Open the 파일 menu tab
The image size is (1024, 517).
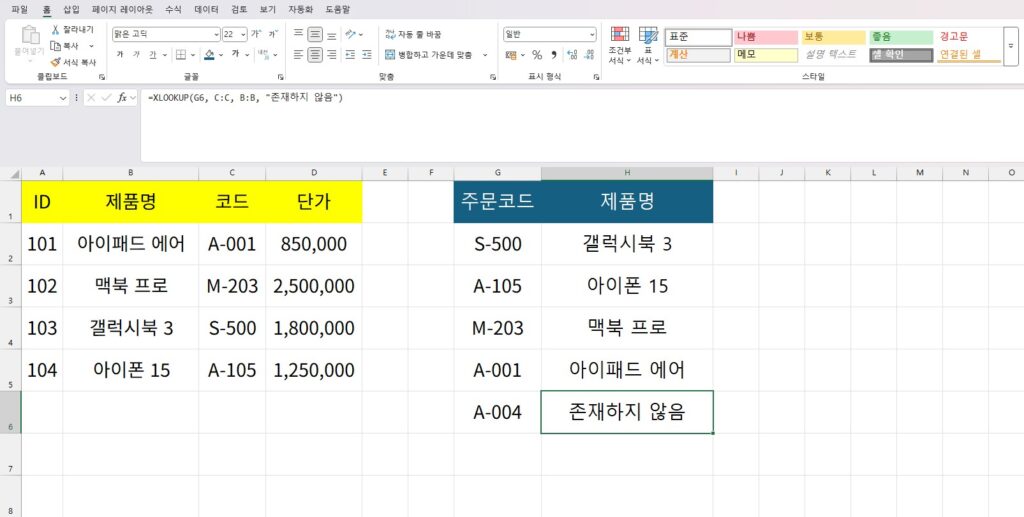[x=20, y=10]
